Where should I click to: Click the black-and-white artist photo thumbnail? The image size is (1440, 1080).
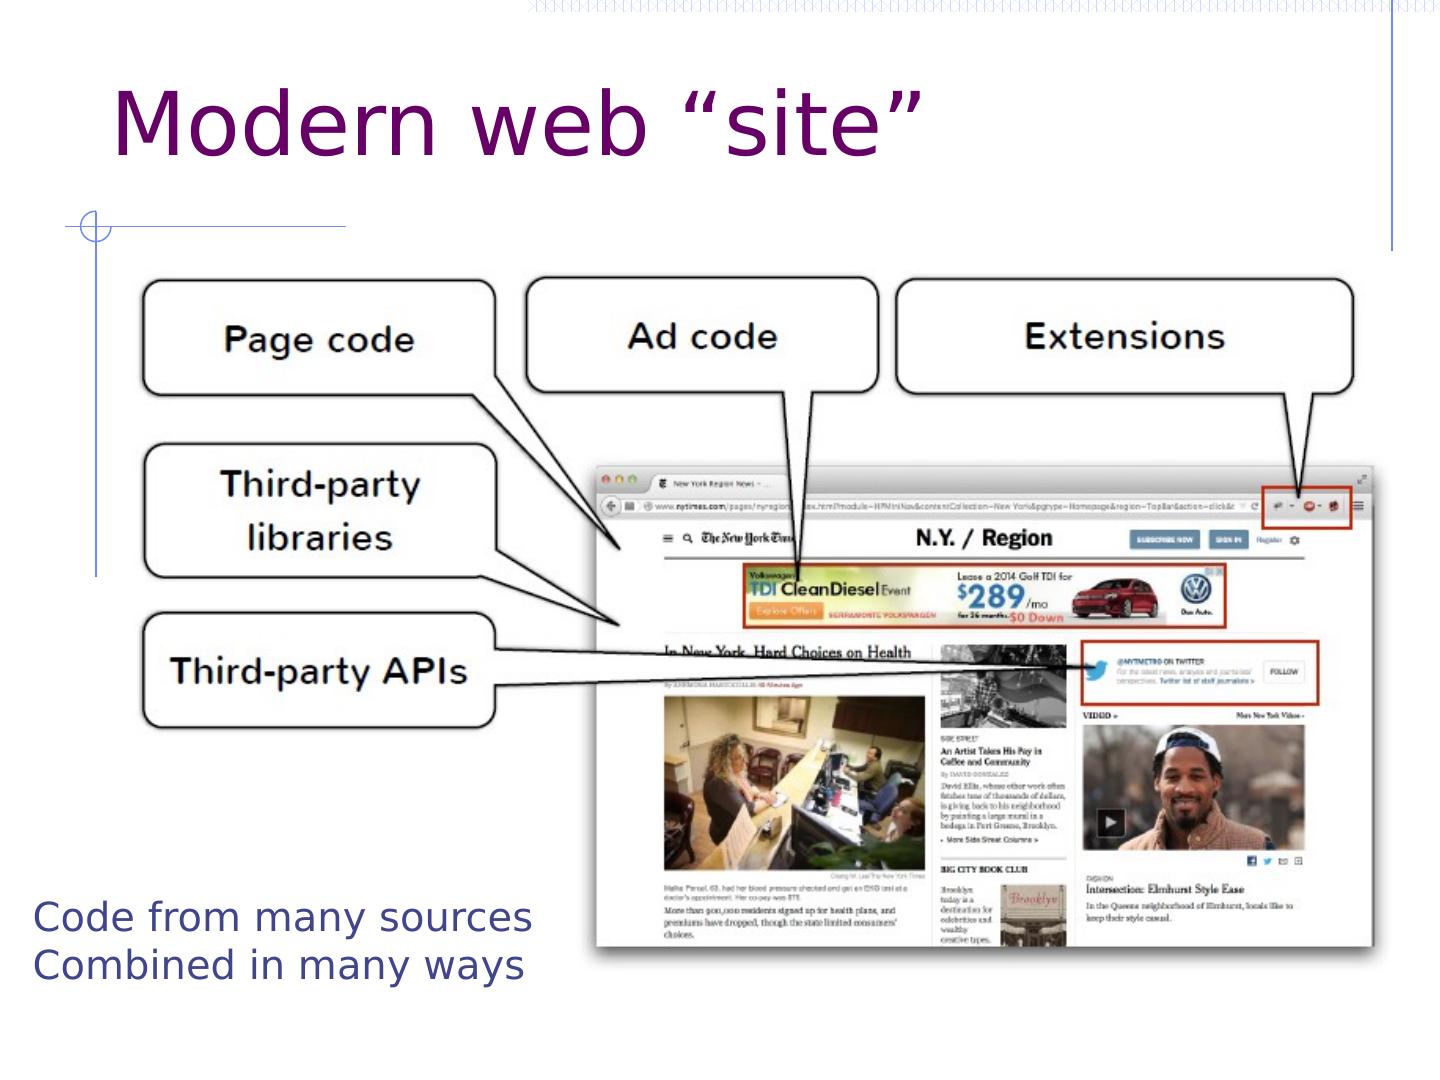pyautogui.click(x=1003, y=686)
